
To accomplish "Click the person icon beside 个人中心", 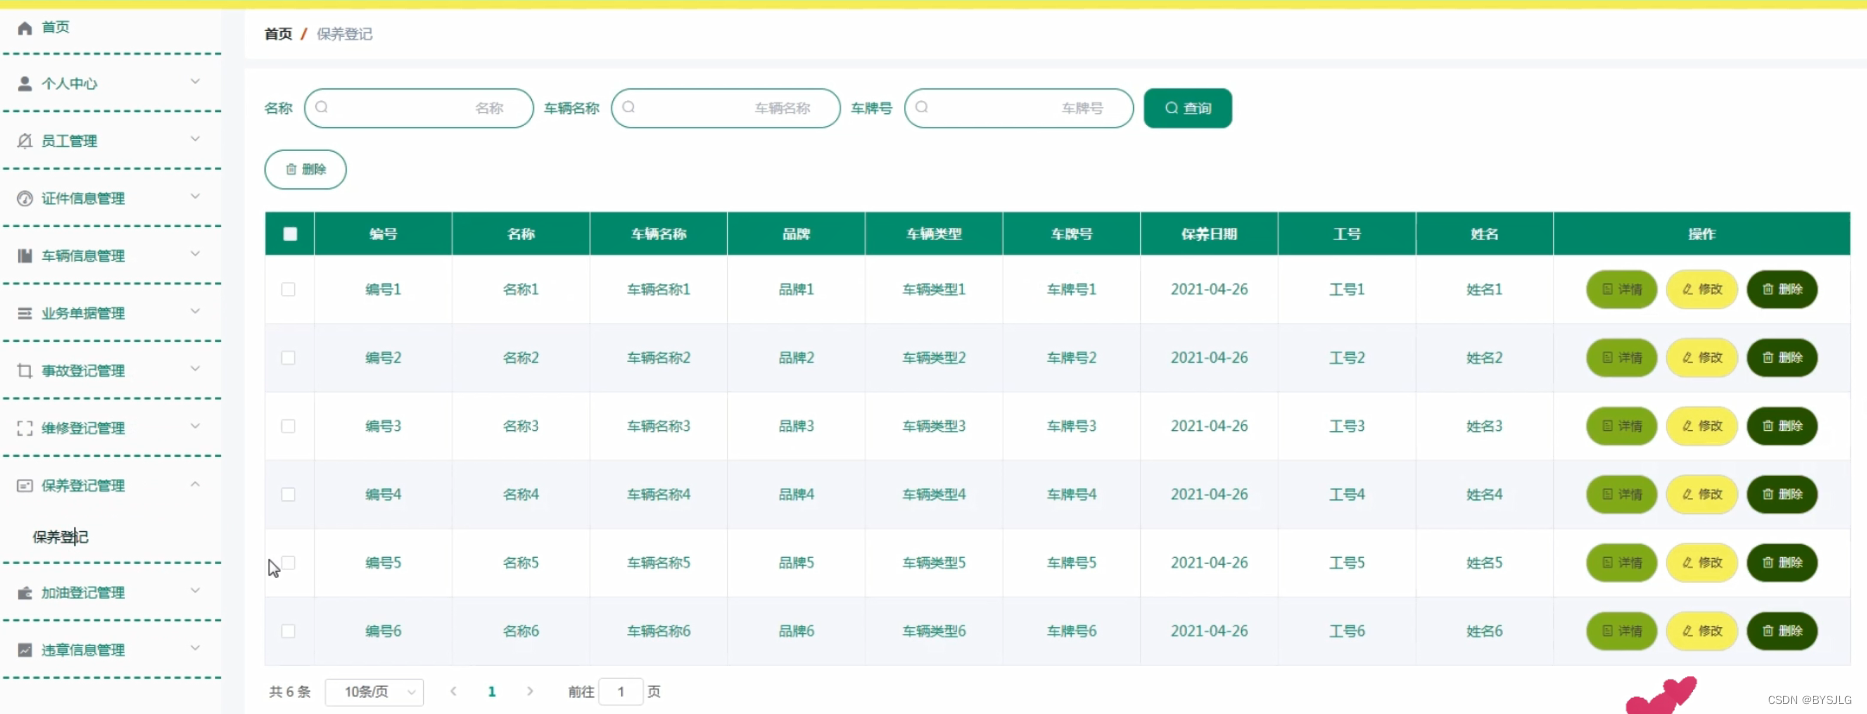I will pos(25,84).
